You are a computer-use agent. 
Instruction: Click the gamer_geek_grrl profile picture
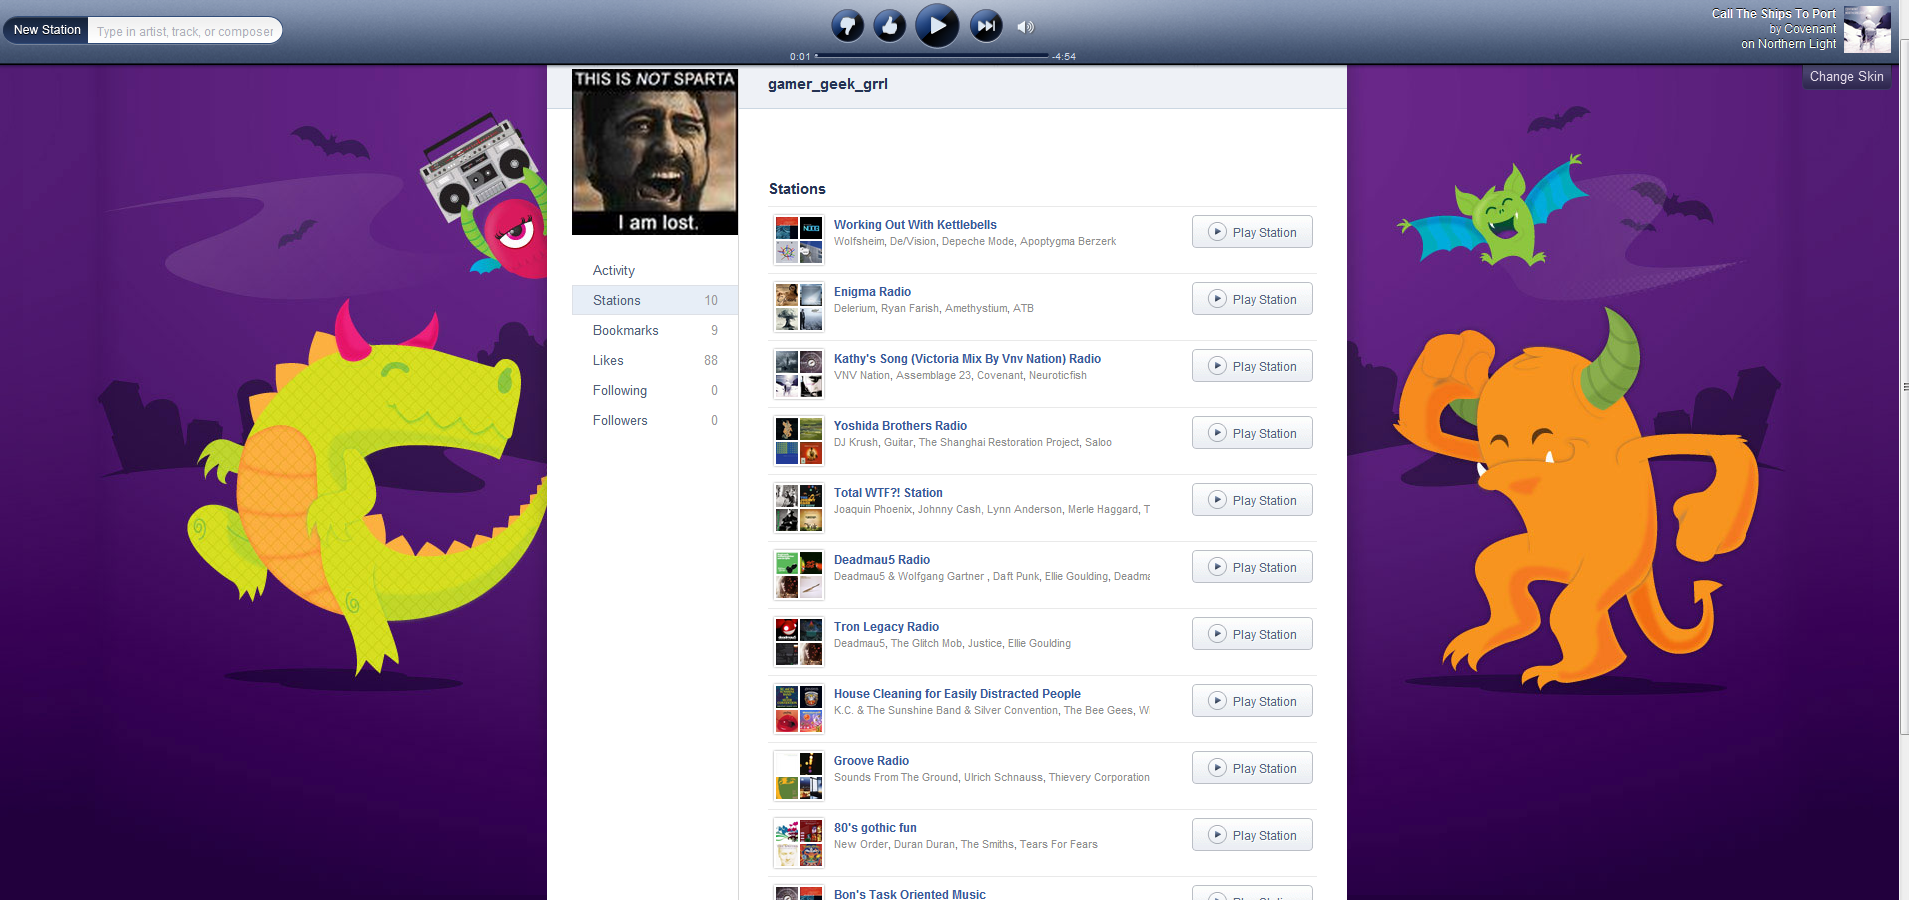(655, 152)
